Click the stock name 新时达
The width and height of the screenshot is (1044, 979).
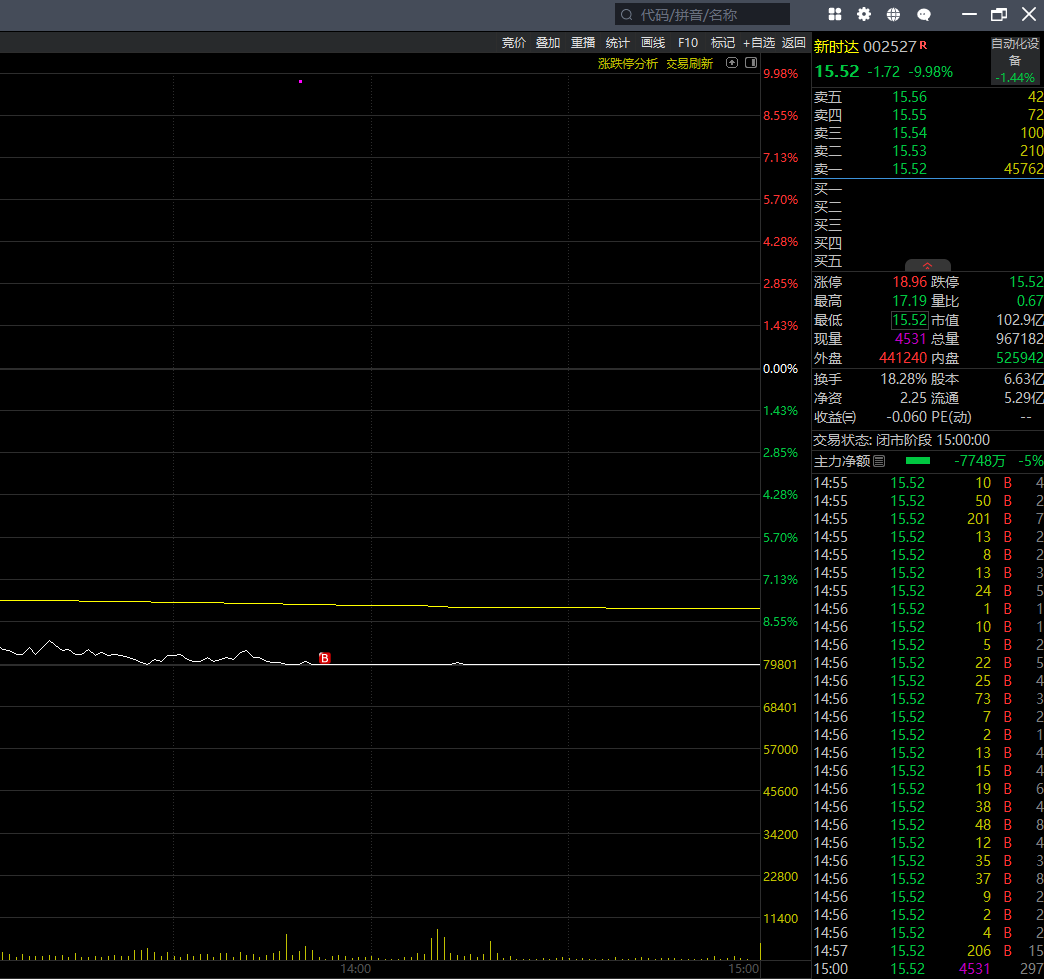pos(836,47)
